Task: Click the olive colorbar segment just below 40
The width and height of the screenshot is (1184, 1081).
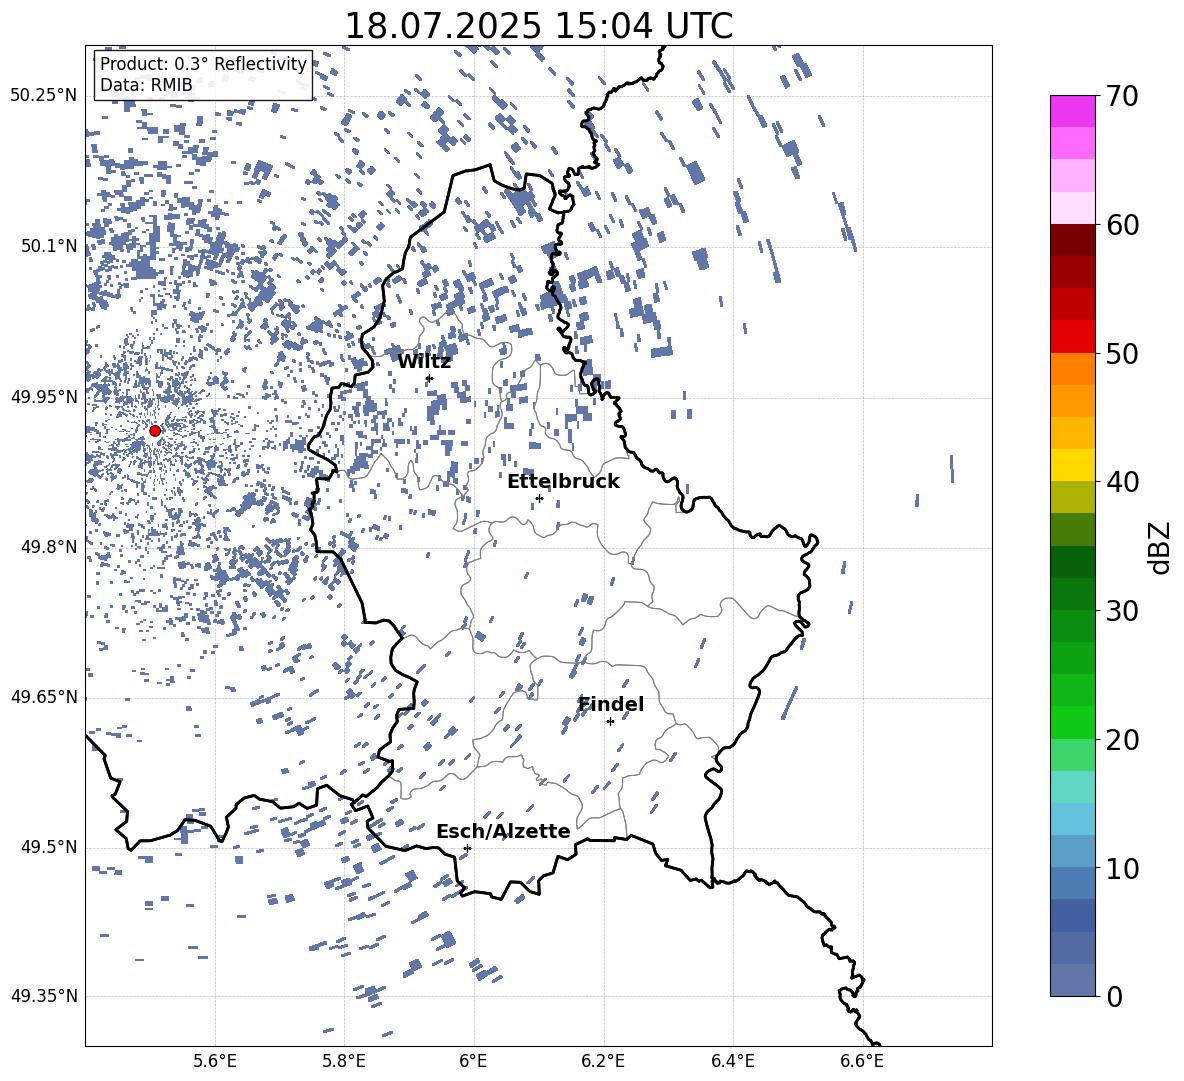Action: [x=1072, y=497]
